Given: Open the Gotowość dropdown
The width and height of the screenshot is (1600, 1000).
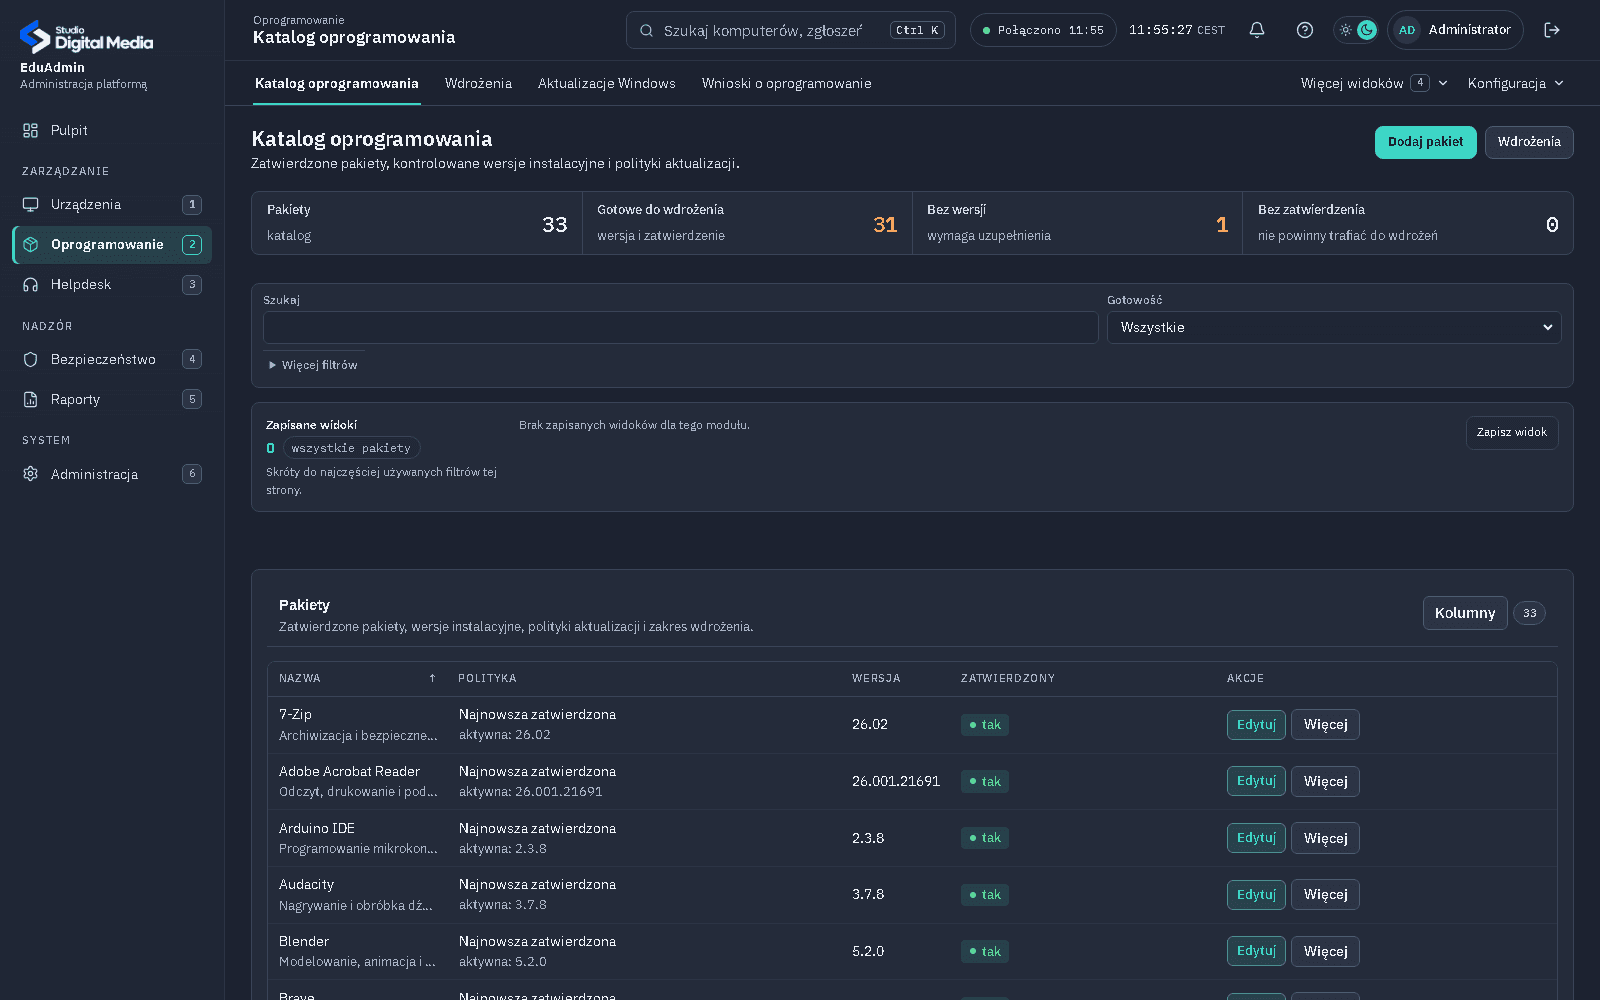Looking at the screenshot, I should [x=1334, y=327].
